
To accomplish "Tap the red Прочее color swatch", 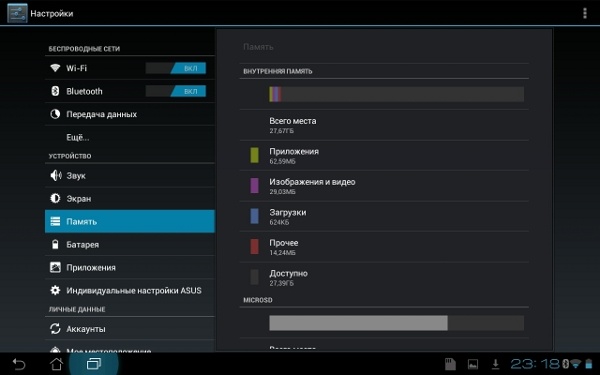I will coord(254,247).
